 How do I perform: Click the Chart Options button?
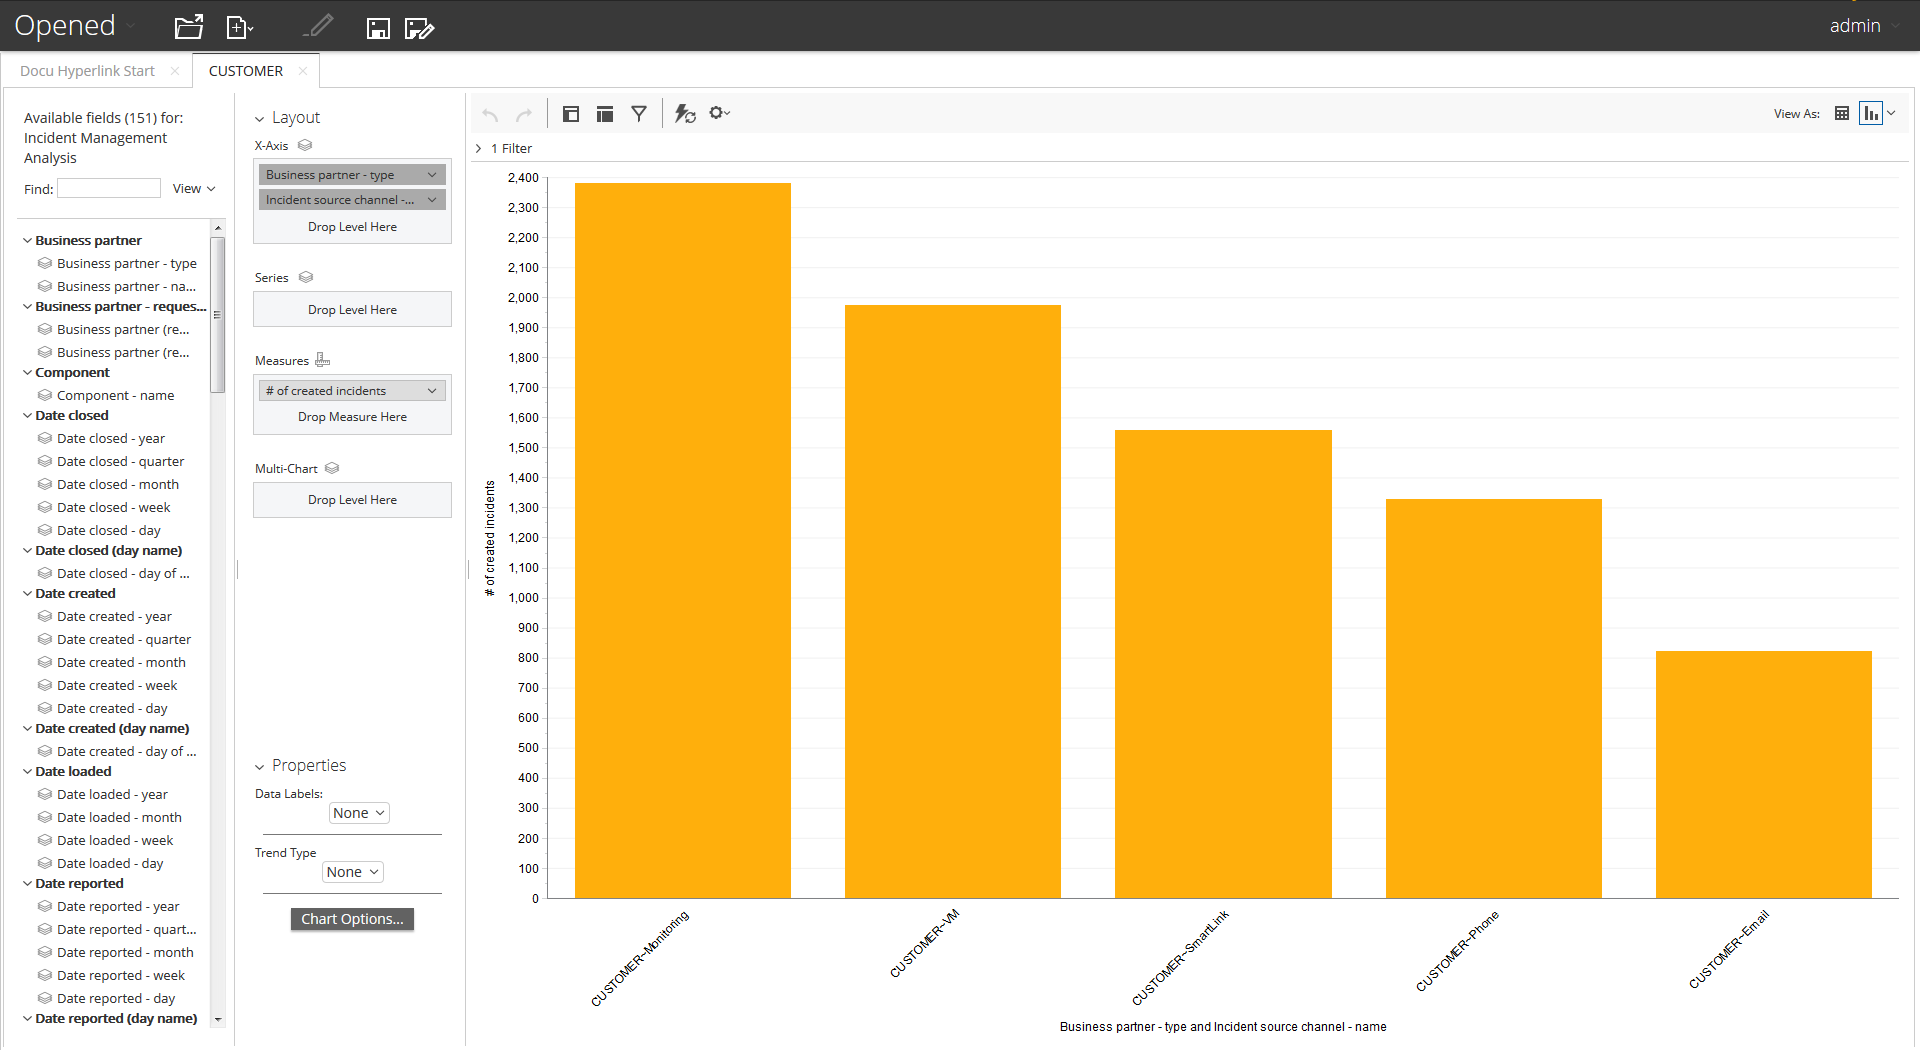click(x=352, y=919)
